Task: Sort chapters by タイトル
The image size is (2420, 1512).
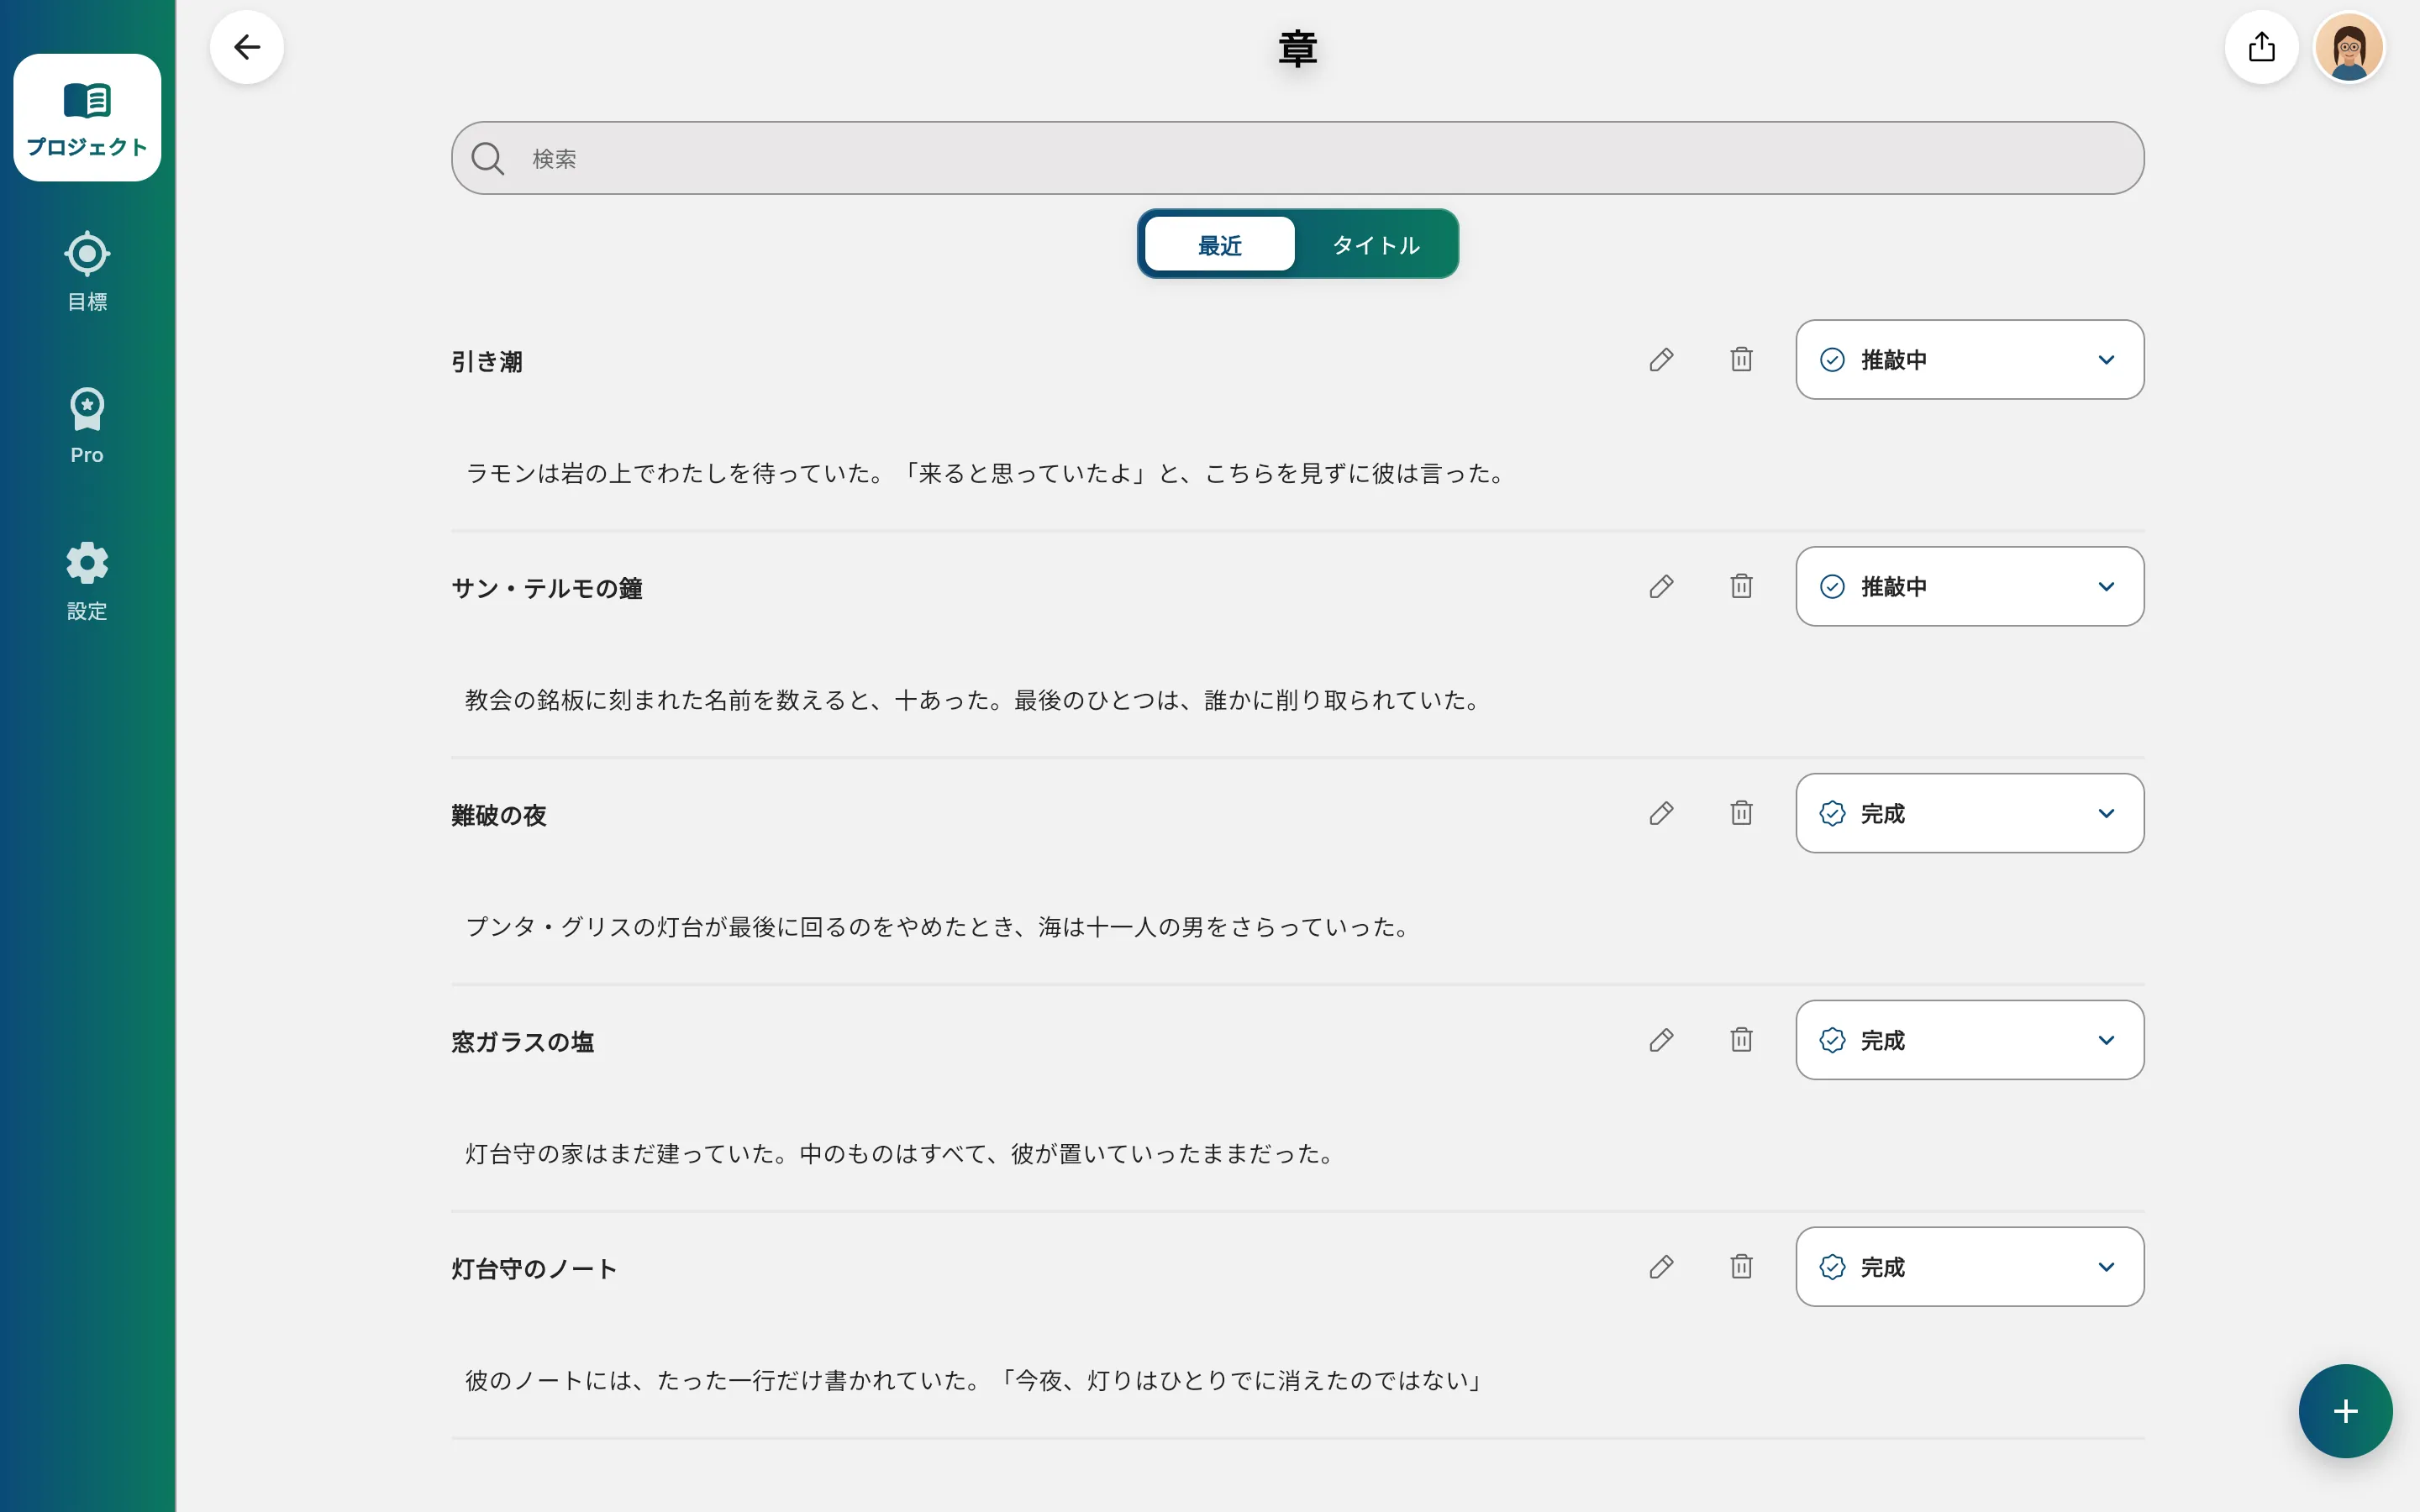Action: tap(1376, 244)
